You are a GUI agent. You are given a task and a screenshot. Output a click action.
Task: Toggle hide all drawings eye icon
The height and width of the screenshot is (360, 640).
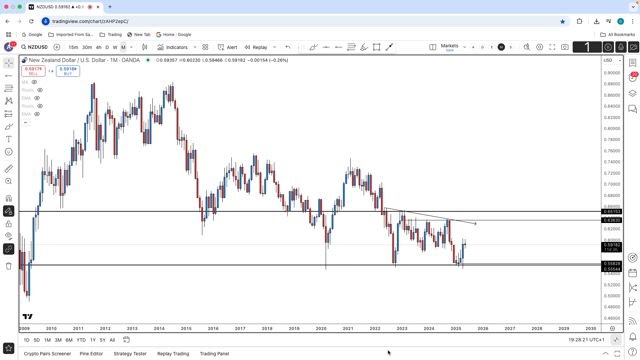point(9,236)
